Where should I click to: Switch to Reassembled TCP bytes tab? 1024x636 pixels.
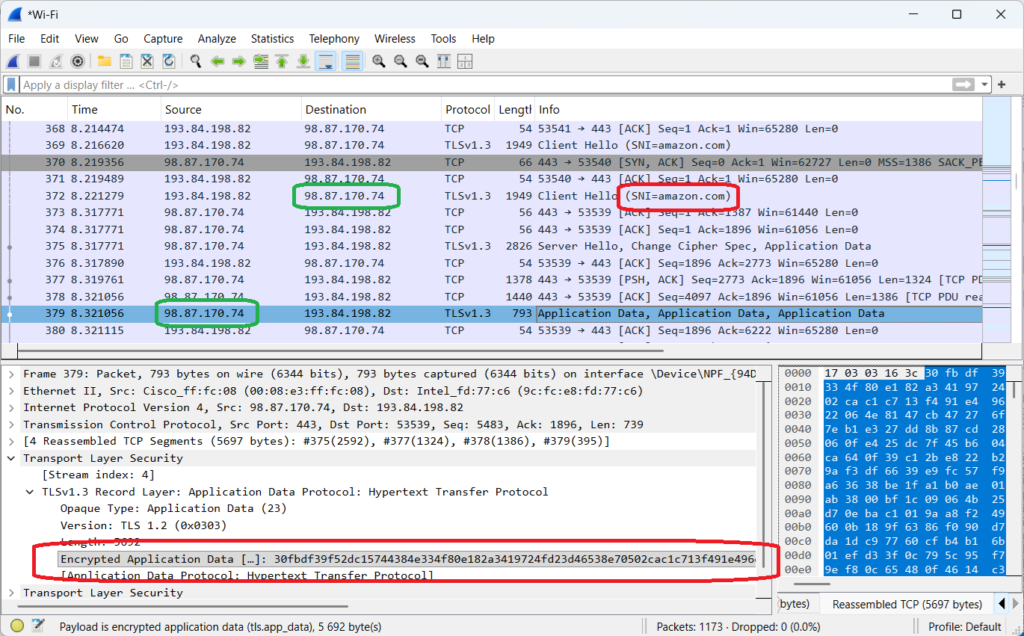[907, 604]
